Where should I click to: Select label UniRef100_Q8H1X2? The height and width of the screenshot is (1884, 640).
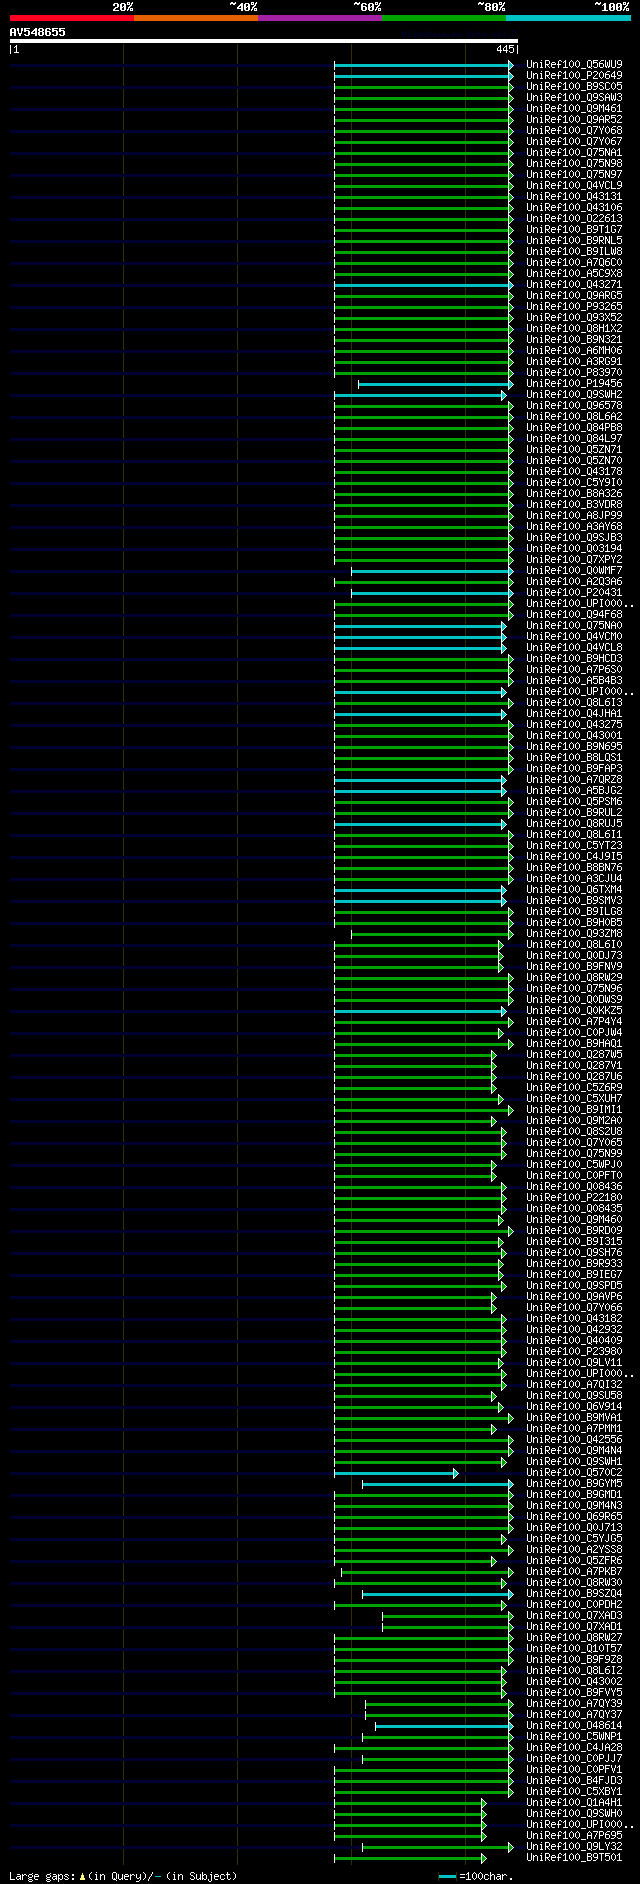point(574,328)
